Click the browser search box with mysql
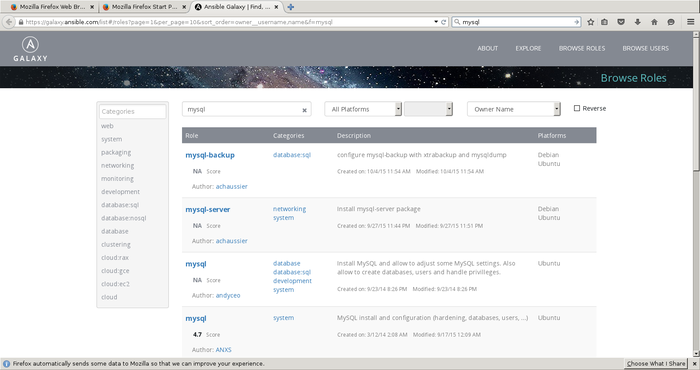 pos(516,22)
